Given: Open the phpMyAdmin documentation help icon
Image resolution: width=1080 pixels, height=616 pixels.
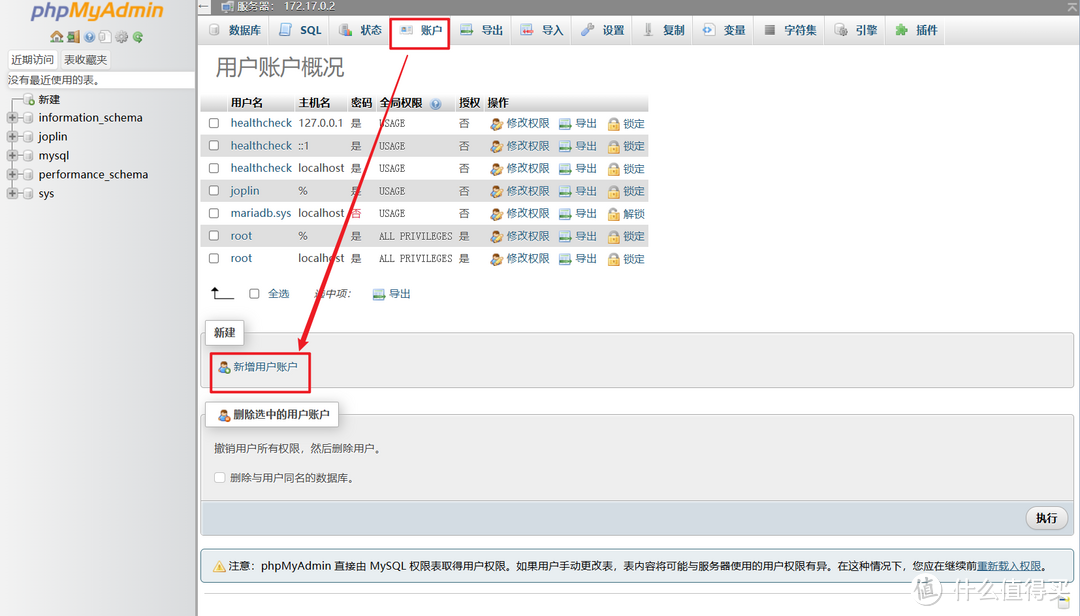Looking at the screenshot, I should [x=90, y=37].
